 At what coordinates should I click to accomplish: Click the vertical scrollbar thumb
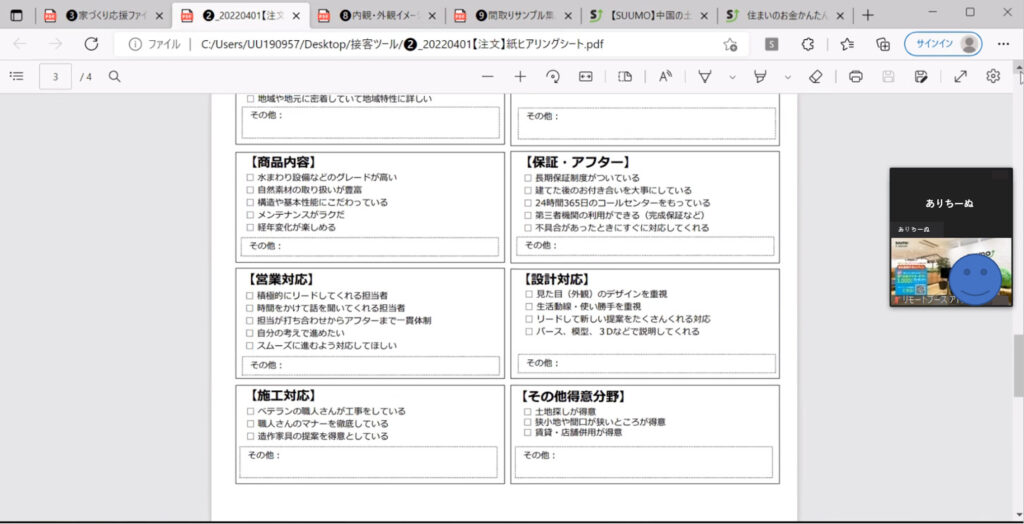tap(1019, 365)
